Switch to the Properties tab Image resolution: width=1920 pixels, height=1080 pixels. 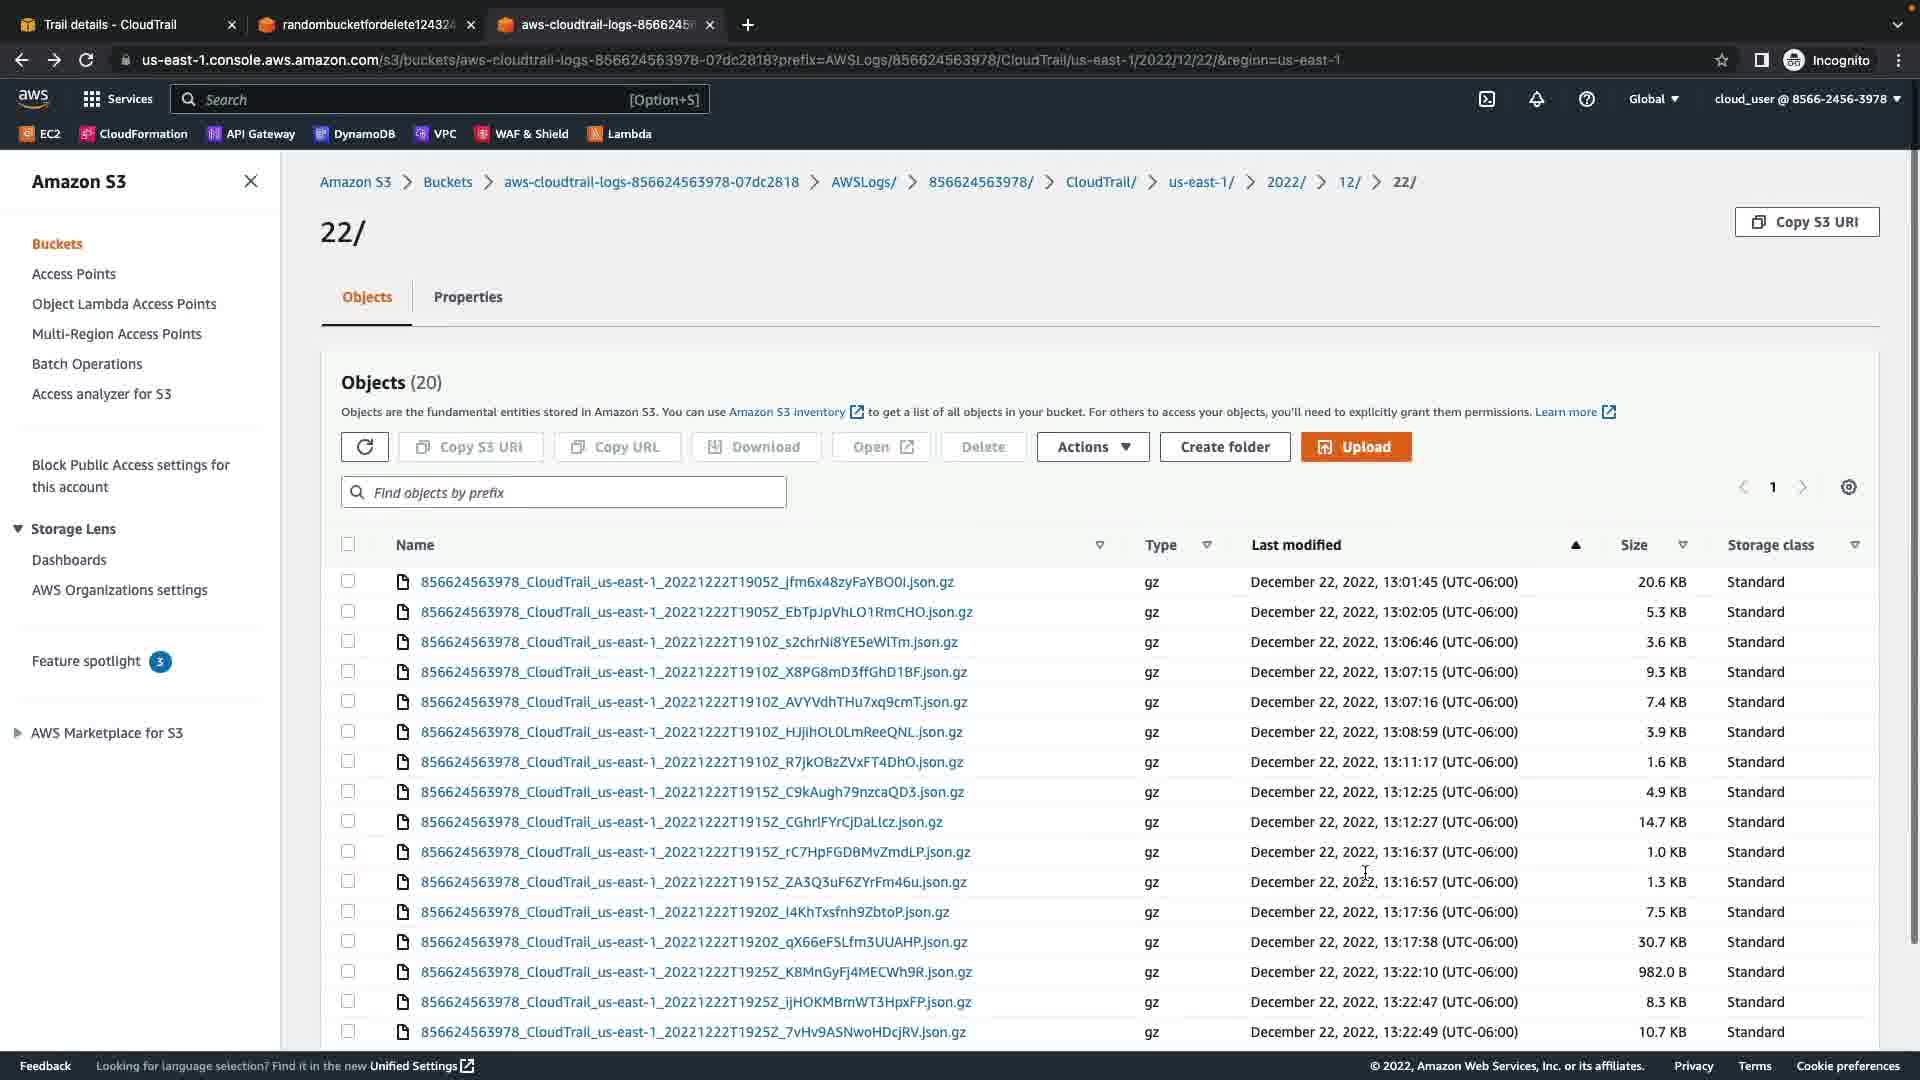click(x=468, y=297)
